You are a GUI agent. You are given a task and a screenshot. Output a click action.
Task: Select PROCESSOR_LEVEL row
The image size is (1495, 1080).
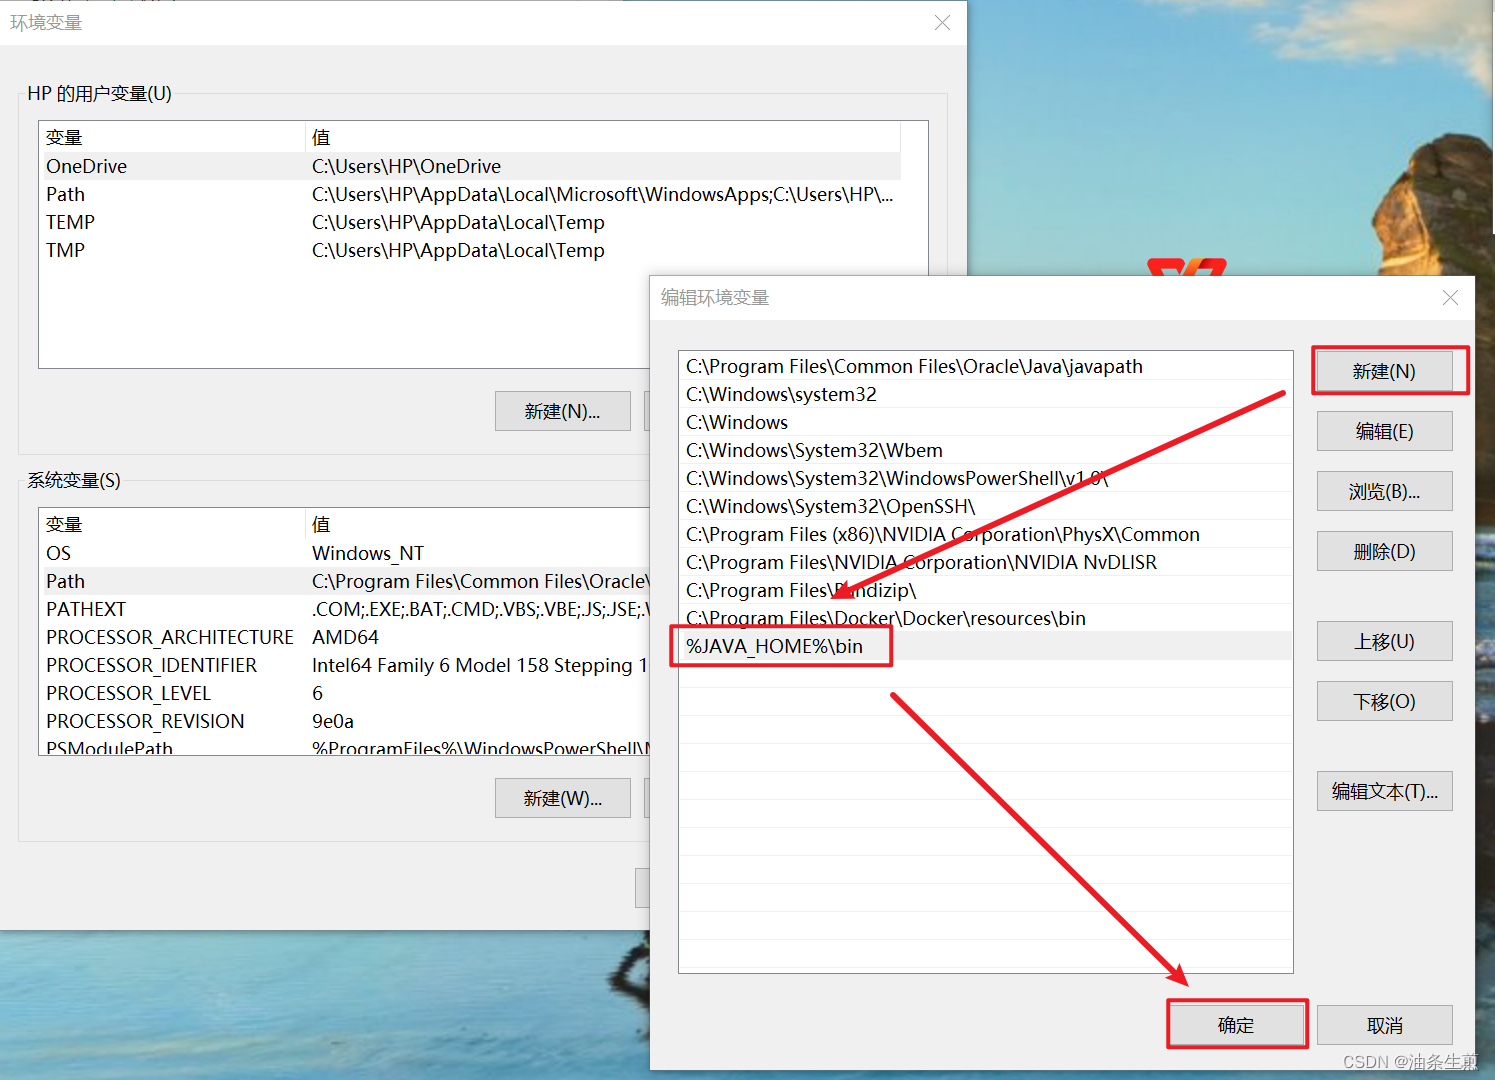[x=345, y=693]
